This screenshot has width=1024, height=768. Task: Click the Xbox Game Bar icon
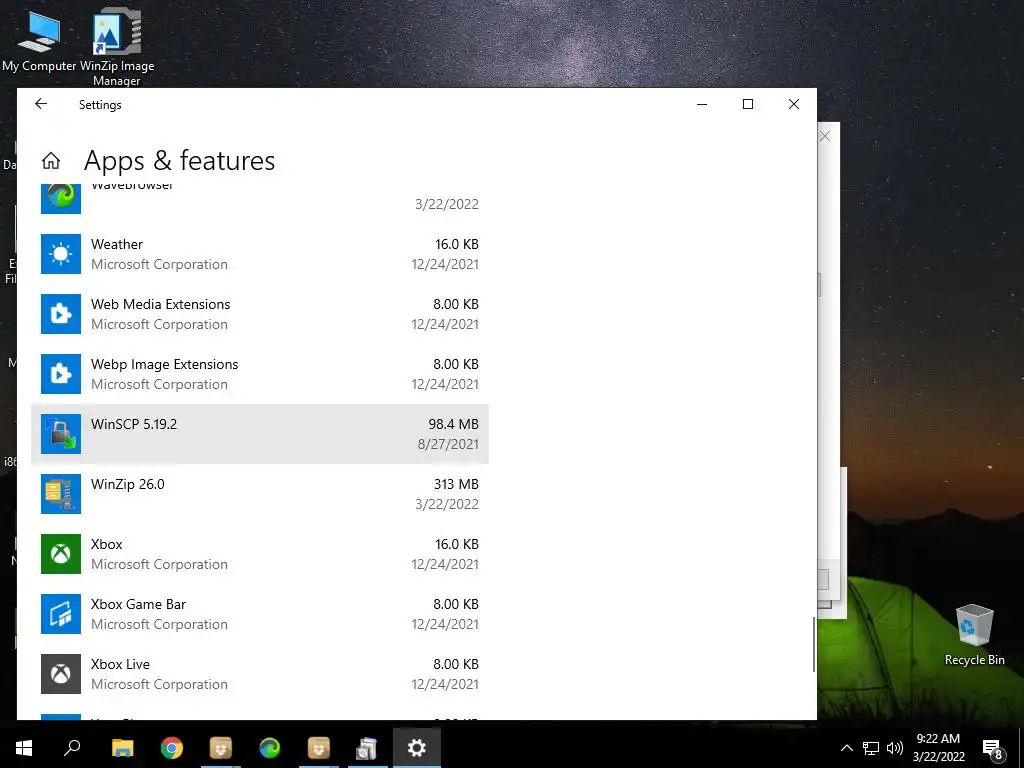tap(61, 615)
